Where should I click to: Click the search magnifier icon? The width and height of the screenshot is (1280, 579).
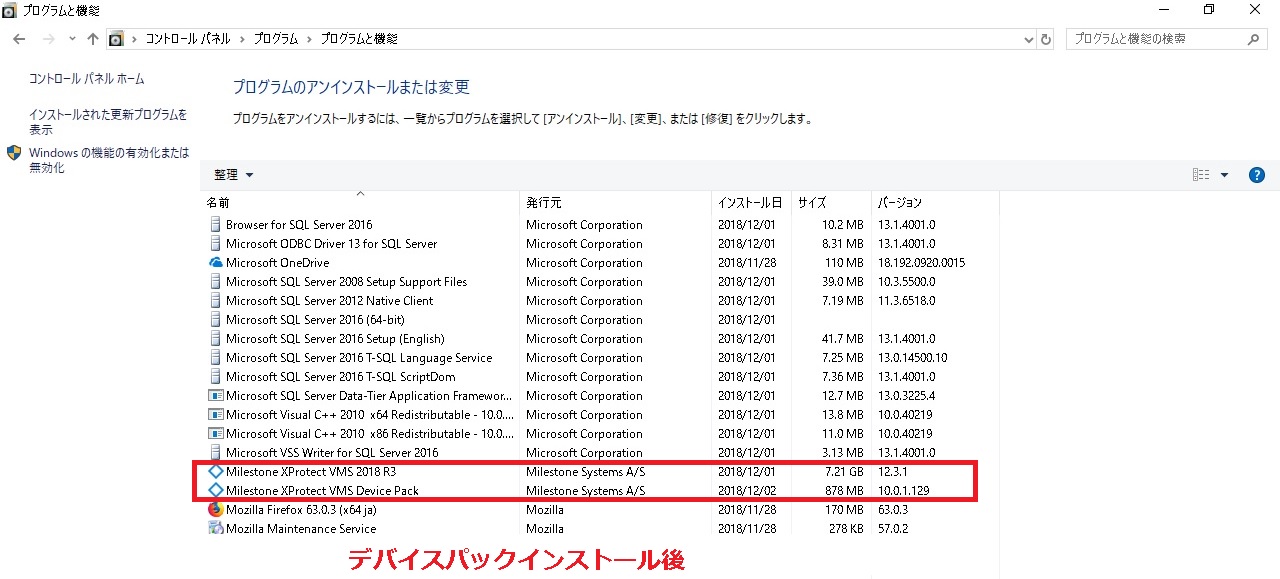point(1255,39)
